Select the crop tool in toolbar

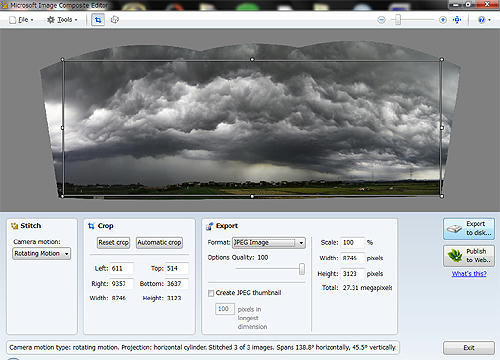point(98,20)
